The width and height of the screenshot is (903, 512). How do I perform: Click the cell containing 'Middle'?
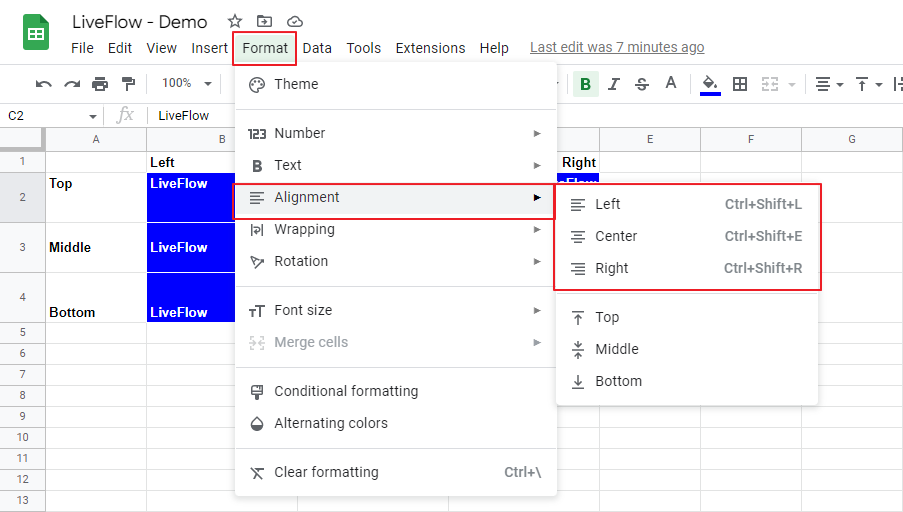[x=96, y=248]
